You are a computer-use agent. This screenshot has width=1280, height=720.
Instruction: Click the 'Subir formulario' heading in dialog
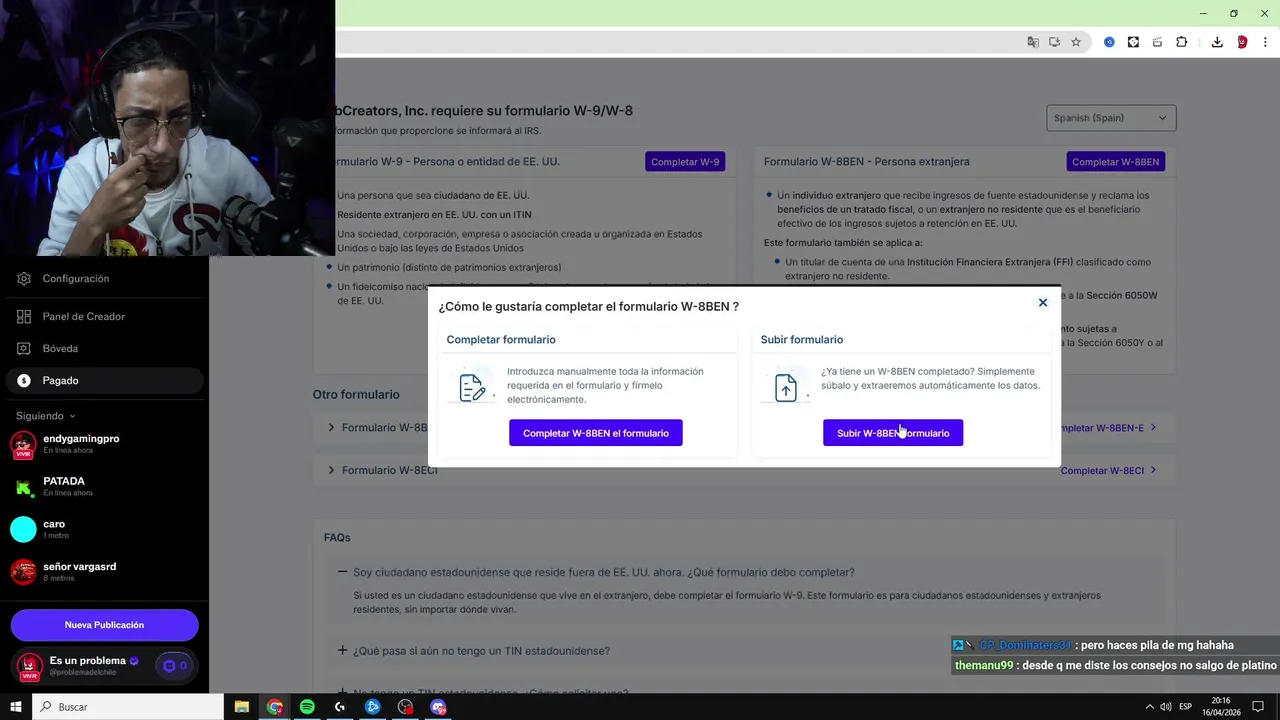click(802, 340)
